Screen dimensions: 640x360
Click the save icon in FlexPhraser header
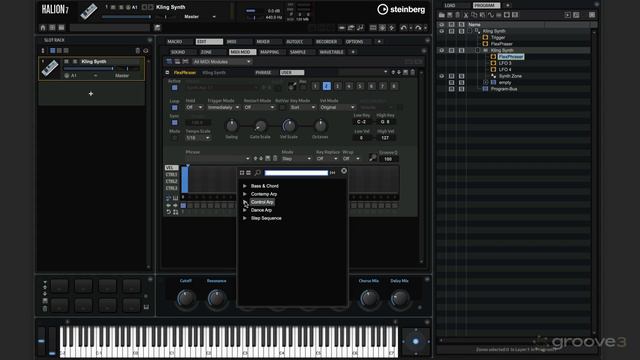[406, 73]
